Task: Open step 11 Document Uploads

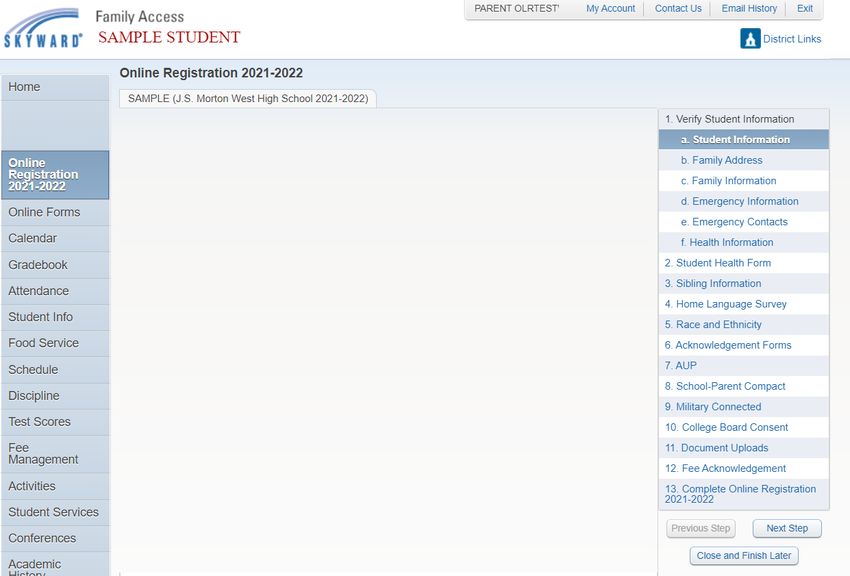Action: tap(716, 448)
